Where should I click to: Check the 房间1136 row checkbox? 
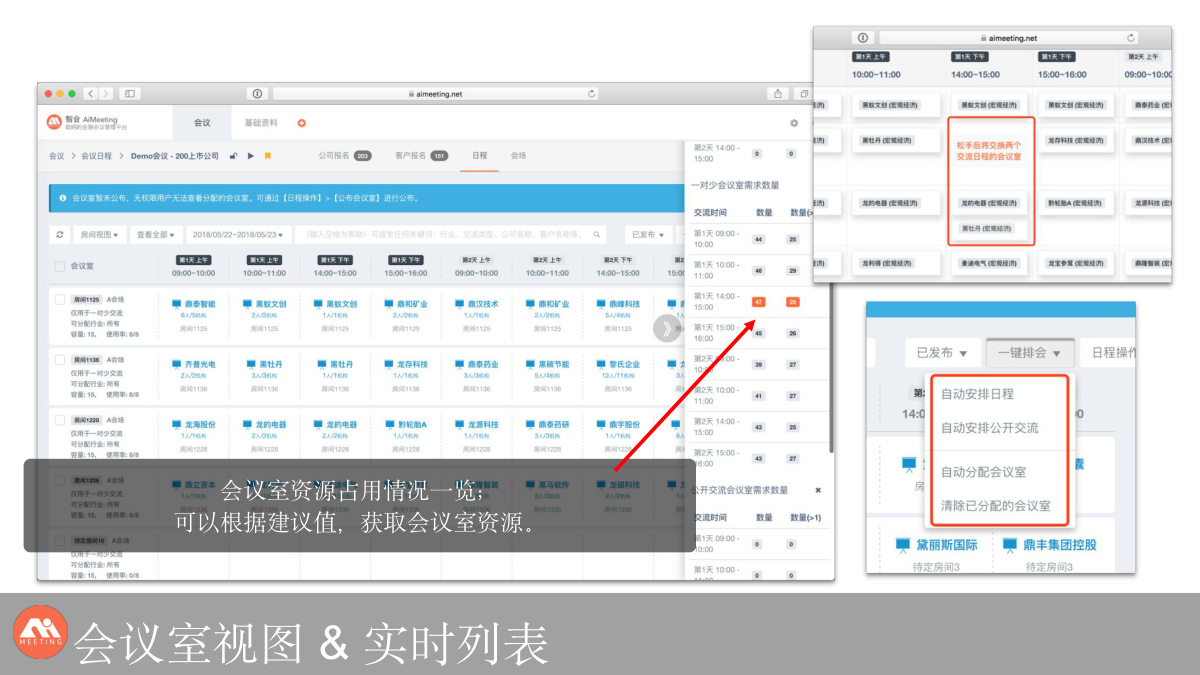point(60,359)
